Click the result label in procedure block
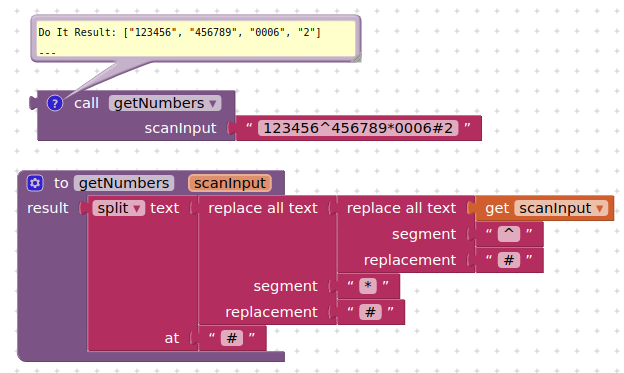Screen dimensions: 624x373 pyautogui.click(x=48, y=208)
